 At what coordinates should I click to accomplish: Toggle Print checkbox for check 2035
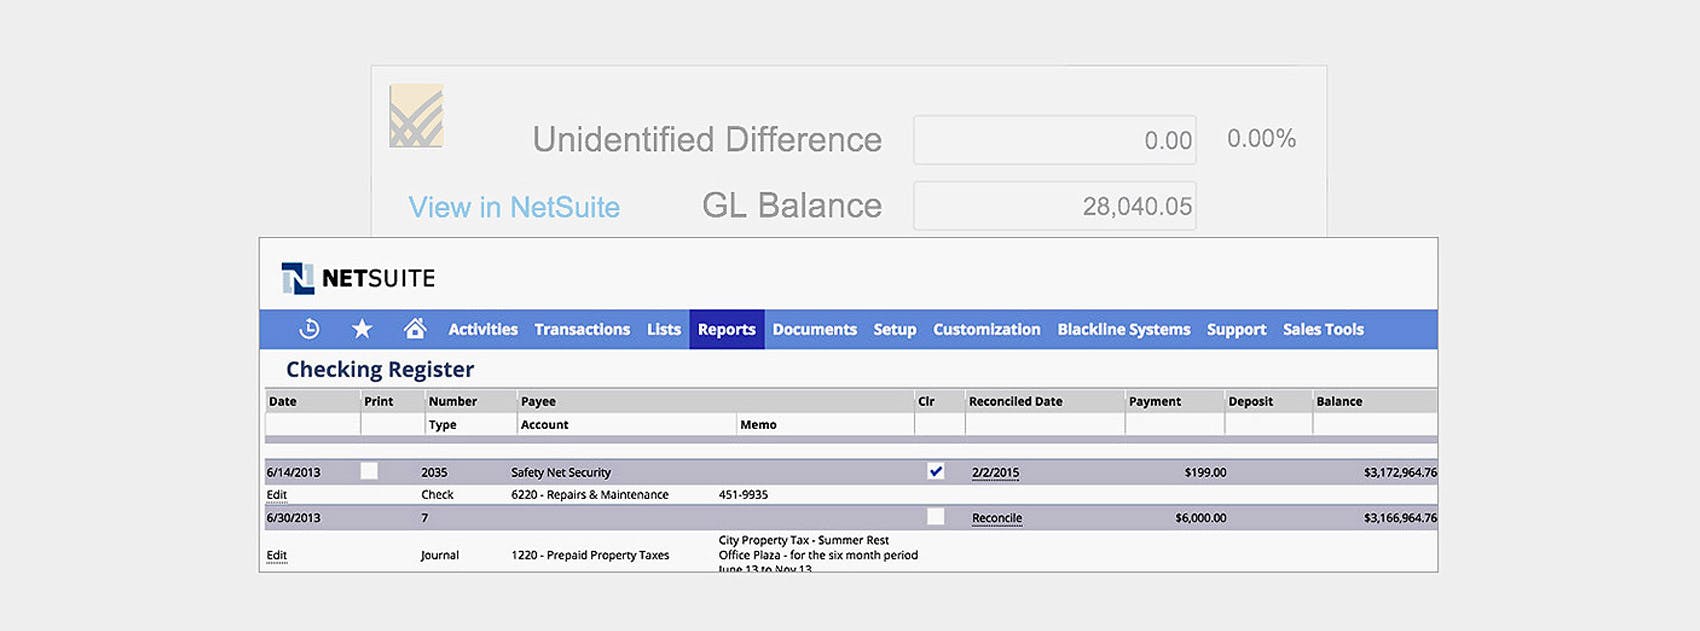click(x=369, y=471)
